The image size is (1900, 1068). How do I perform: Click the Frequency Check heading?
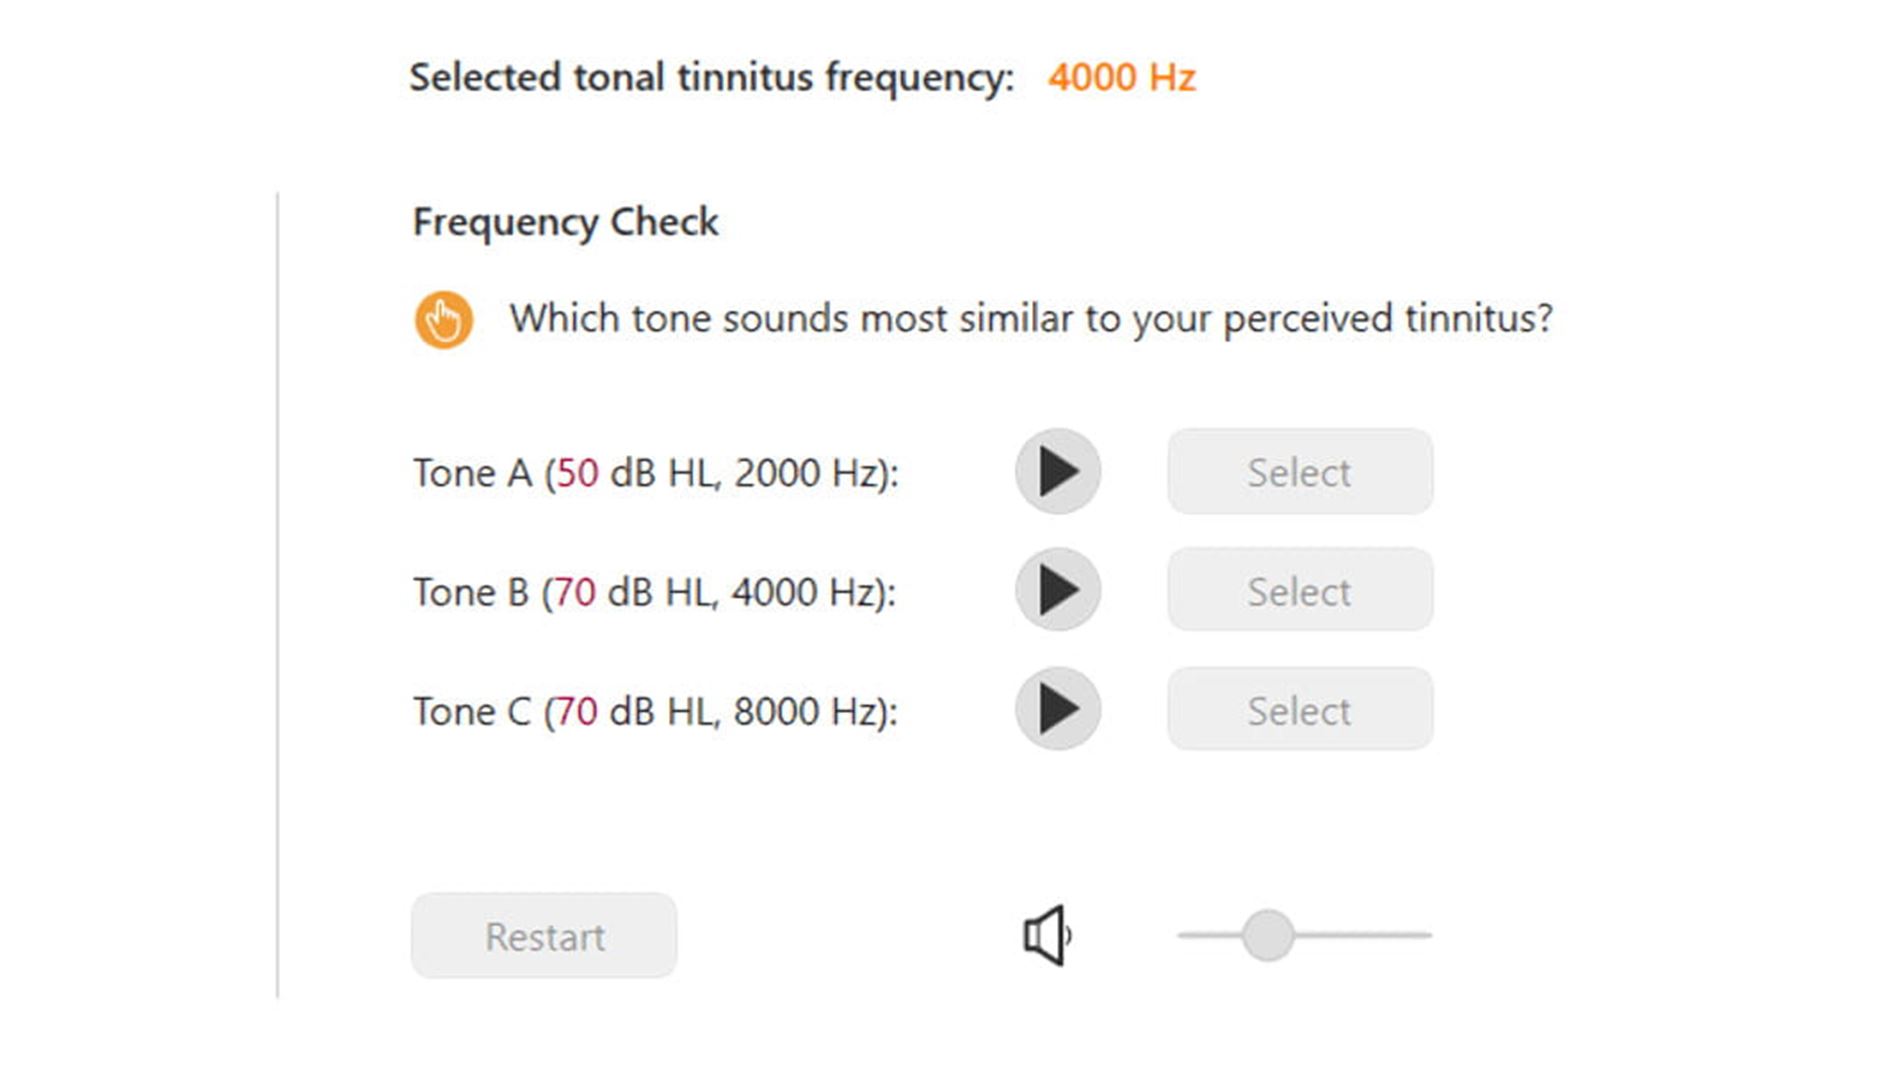[566, 222]
